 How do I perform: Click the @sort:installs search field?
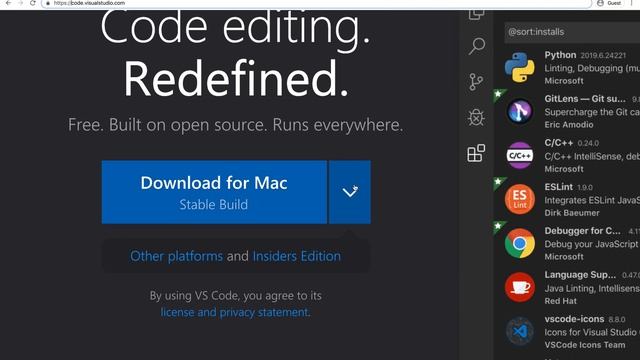[572, 32]
